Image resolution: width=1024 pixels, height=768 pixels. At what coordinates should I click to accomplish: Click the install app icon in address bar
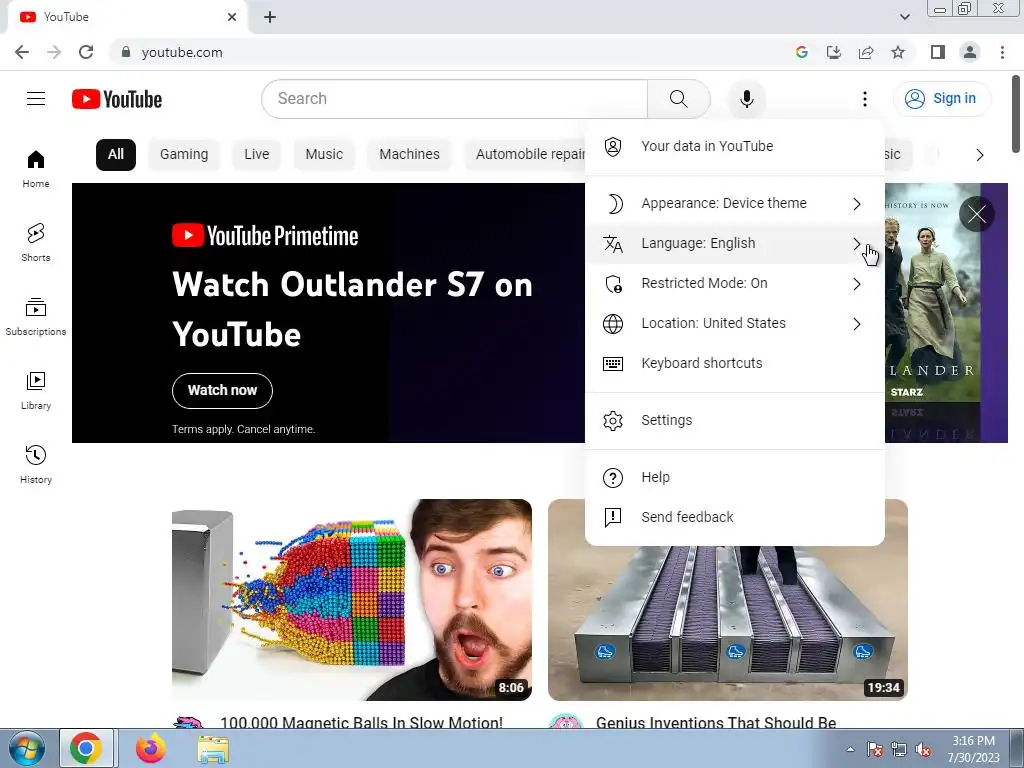[x=834, y=52]
